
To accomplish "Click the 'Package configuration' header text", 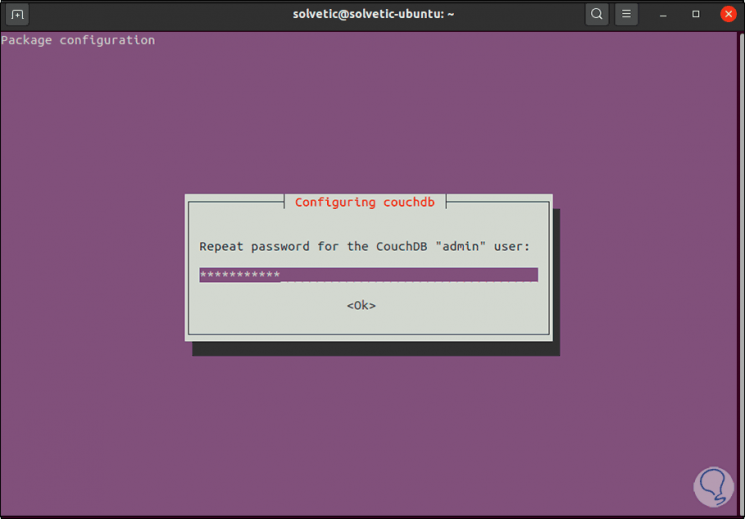I will tap(78, 40).
